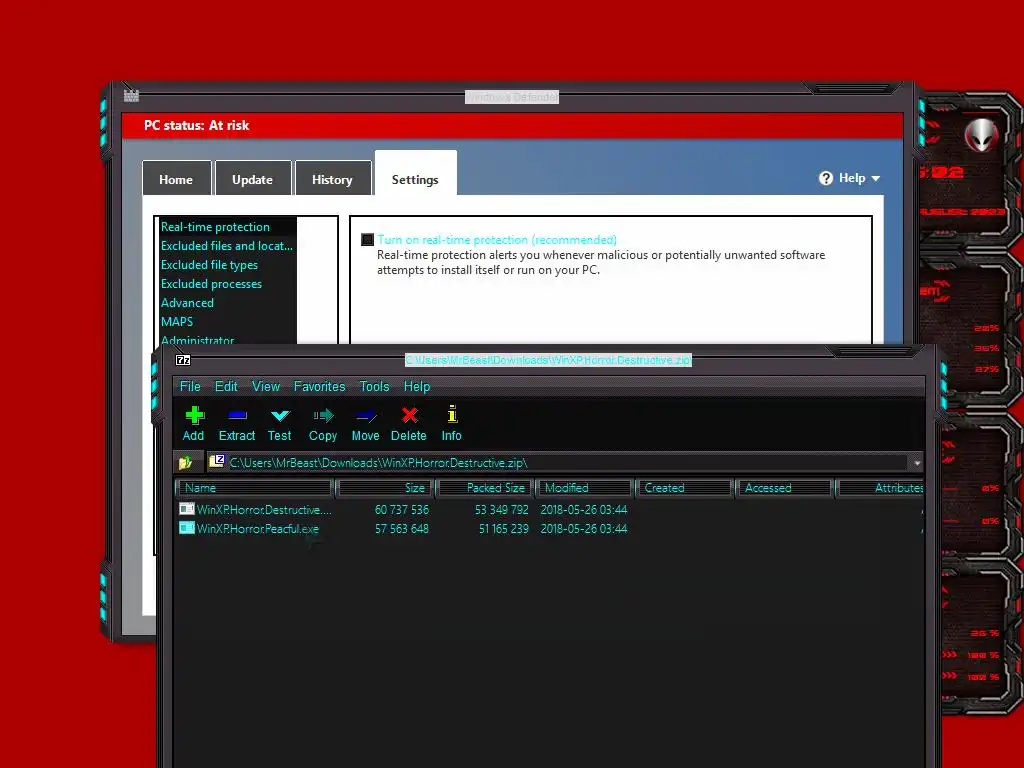Open the Tools menu in 7-Zip
The image size is (1024, 768).
point(374,387)
